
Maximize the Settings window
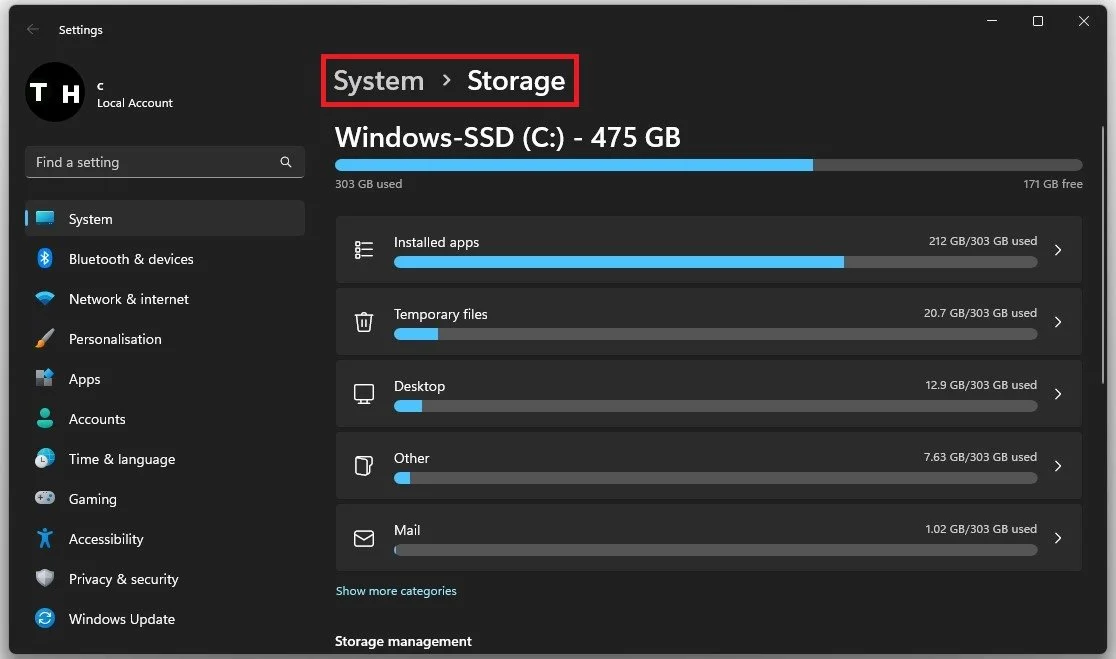[1038, 21]
